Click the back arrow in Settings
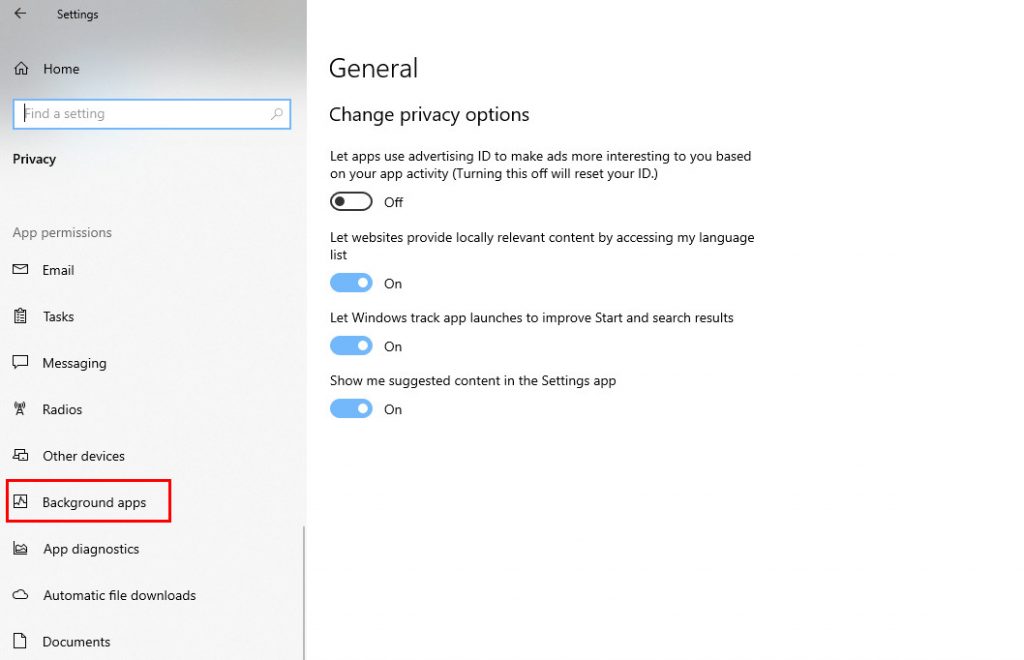This screenshot has width=1024, height=660. coord(20,14)
